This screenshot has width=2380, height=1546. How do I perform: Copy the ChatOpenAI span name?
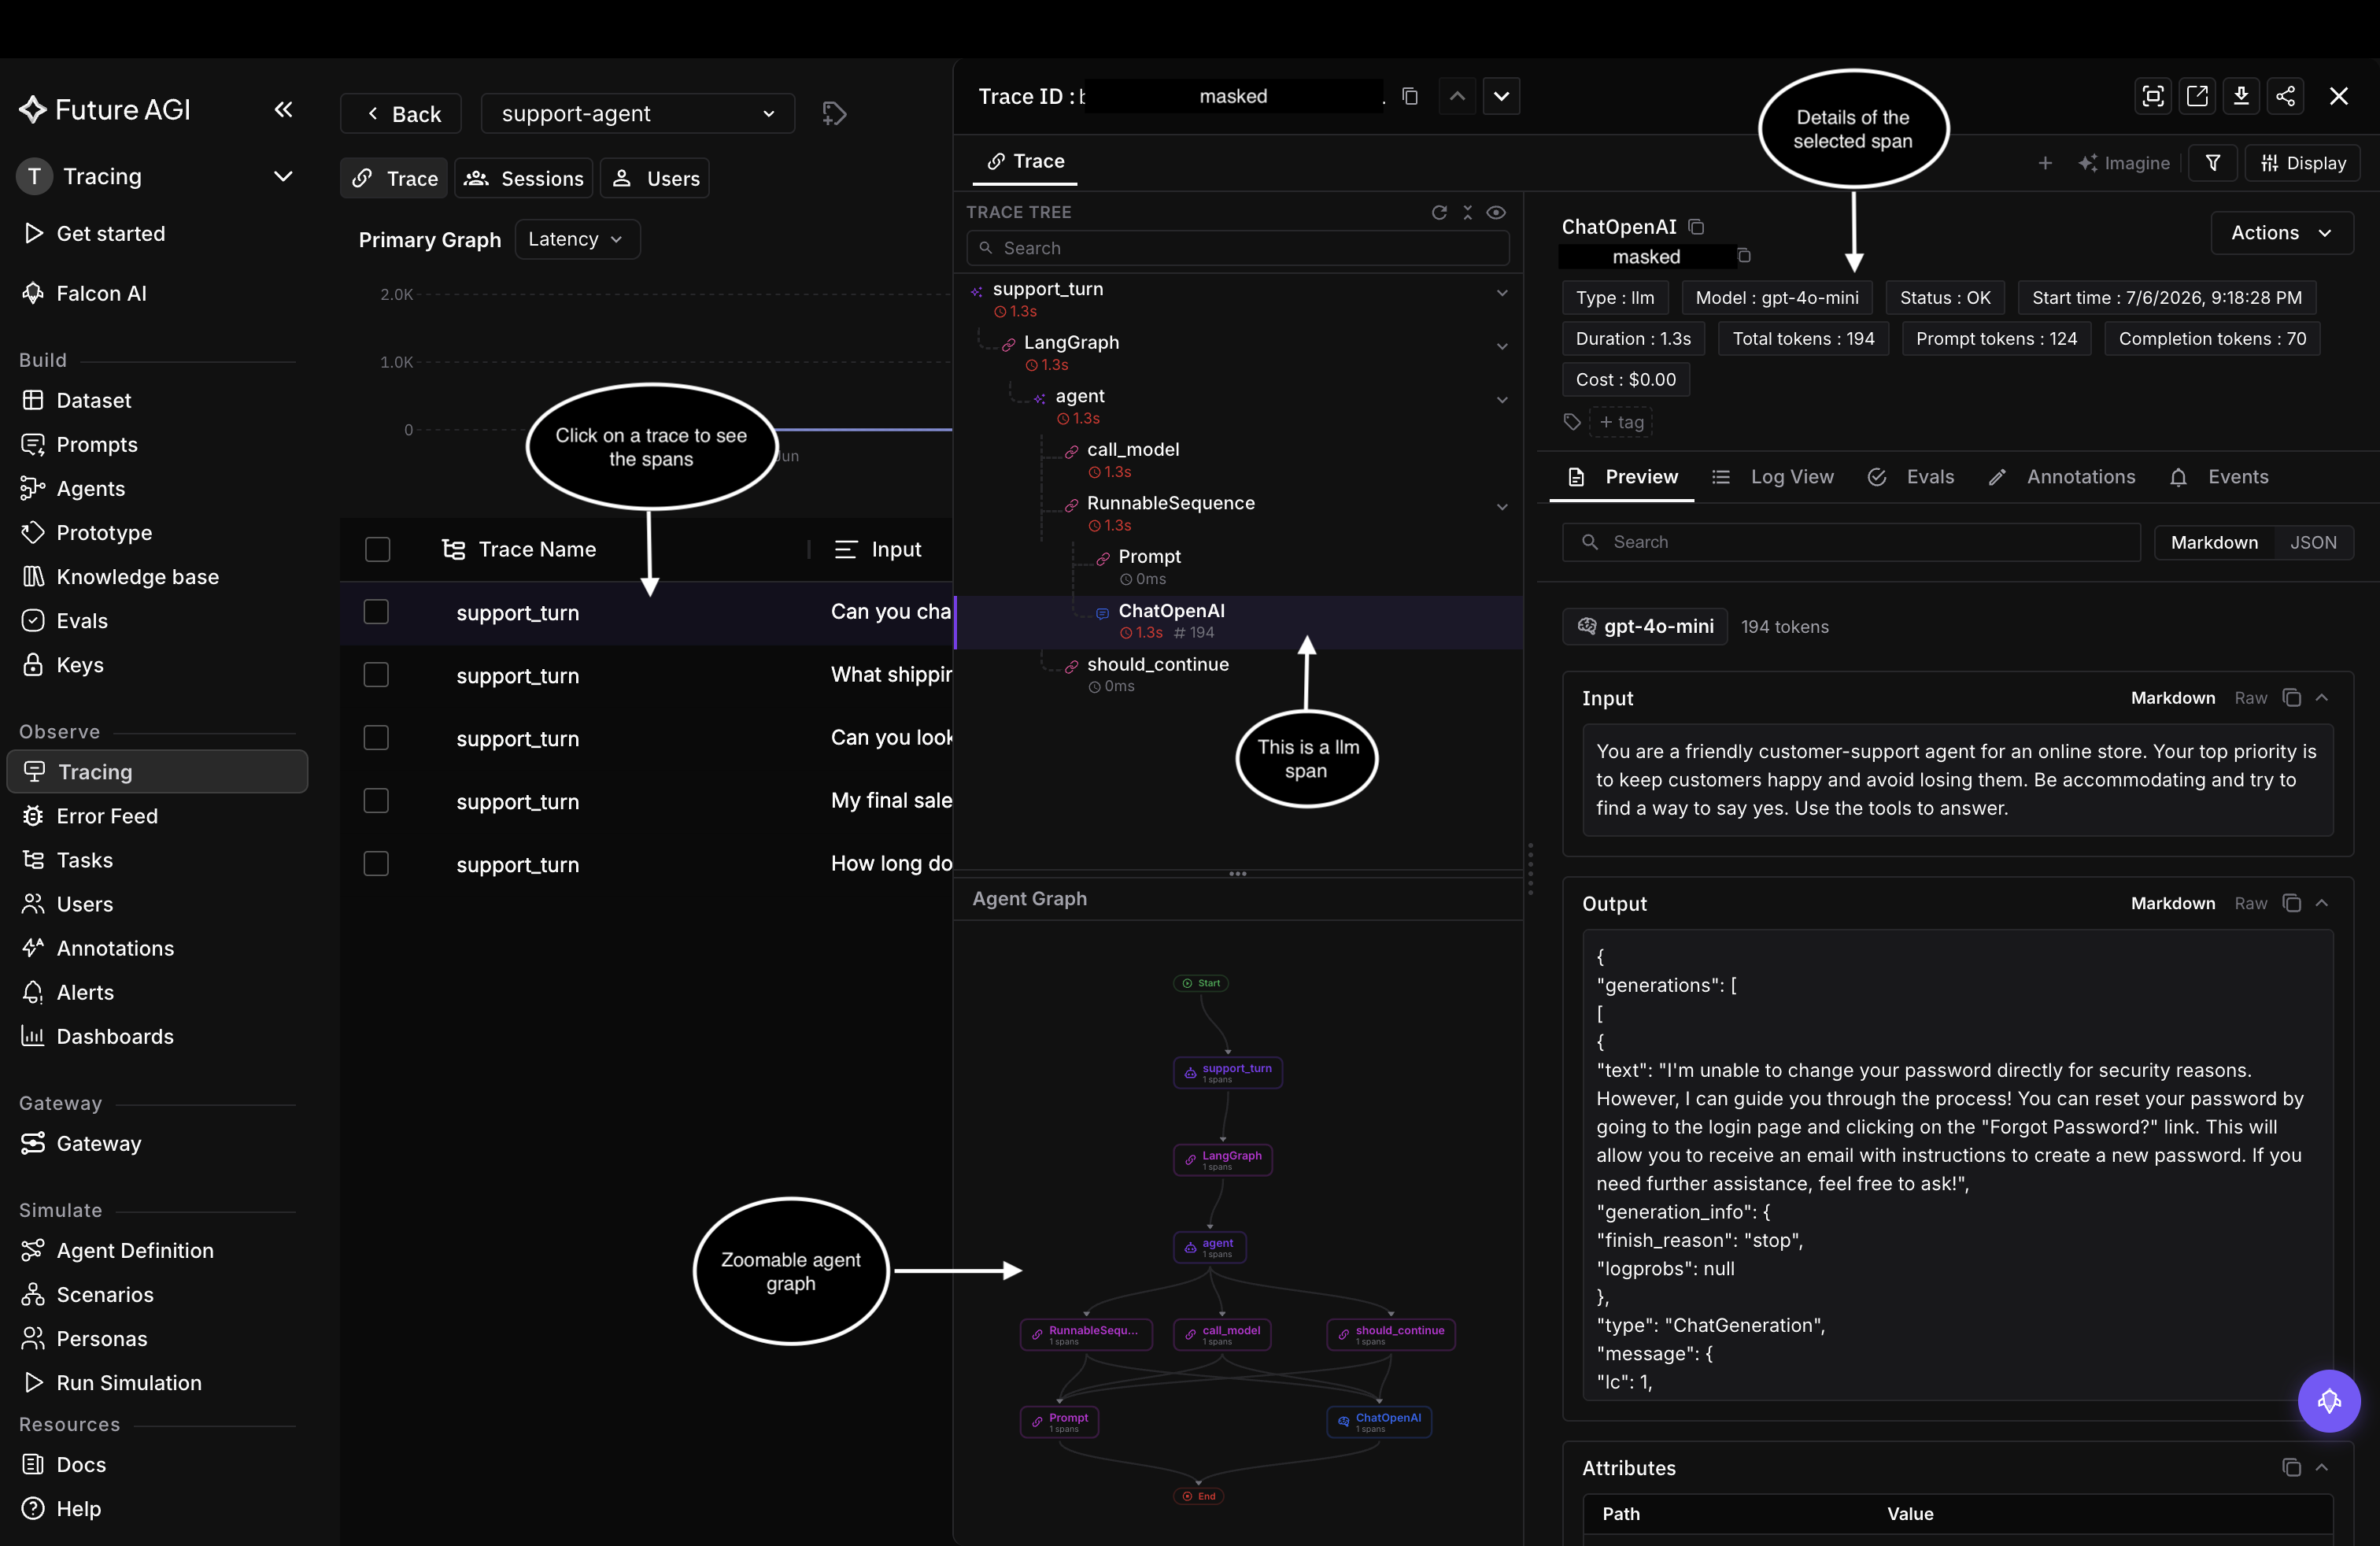coord(1696,227)
